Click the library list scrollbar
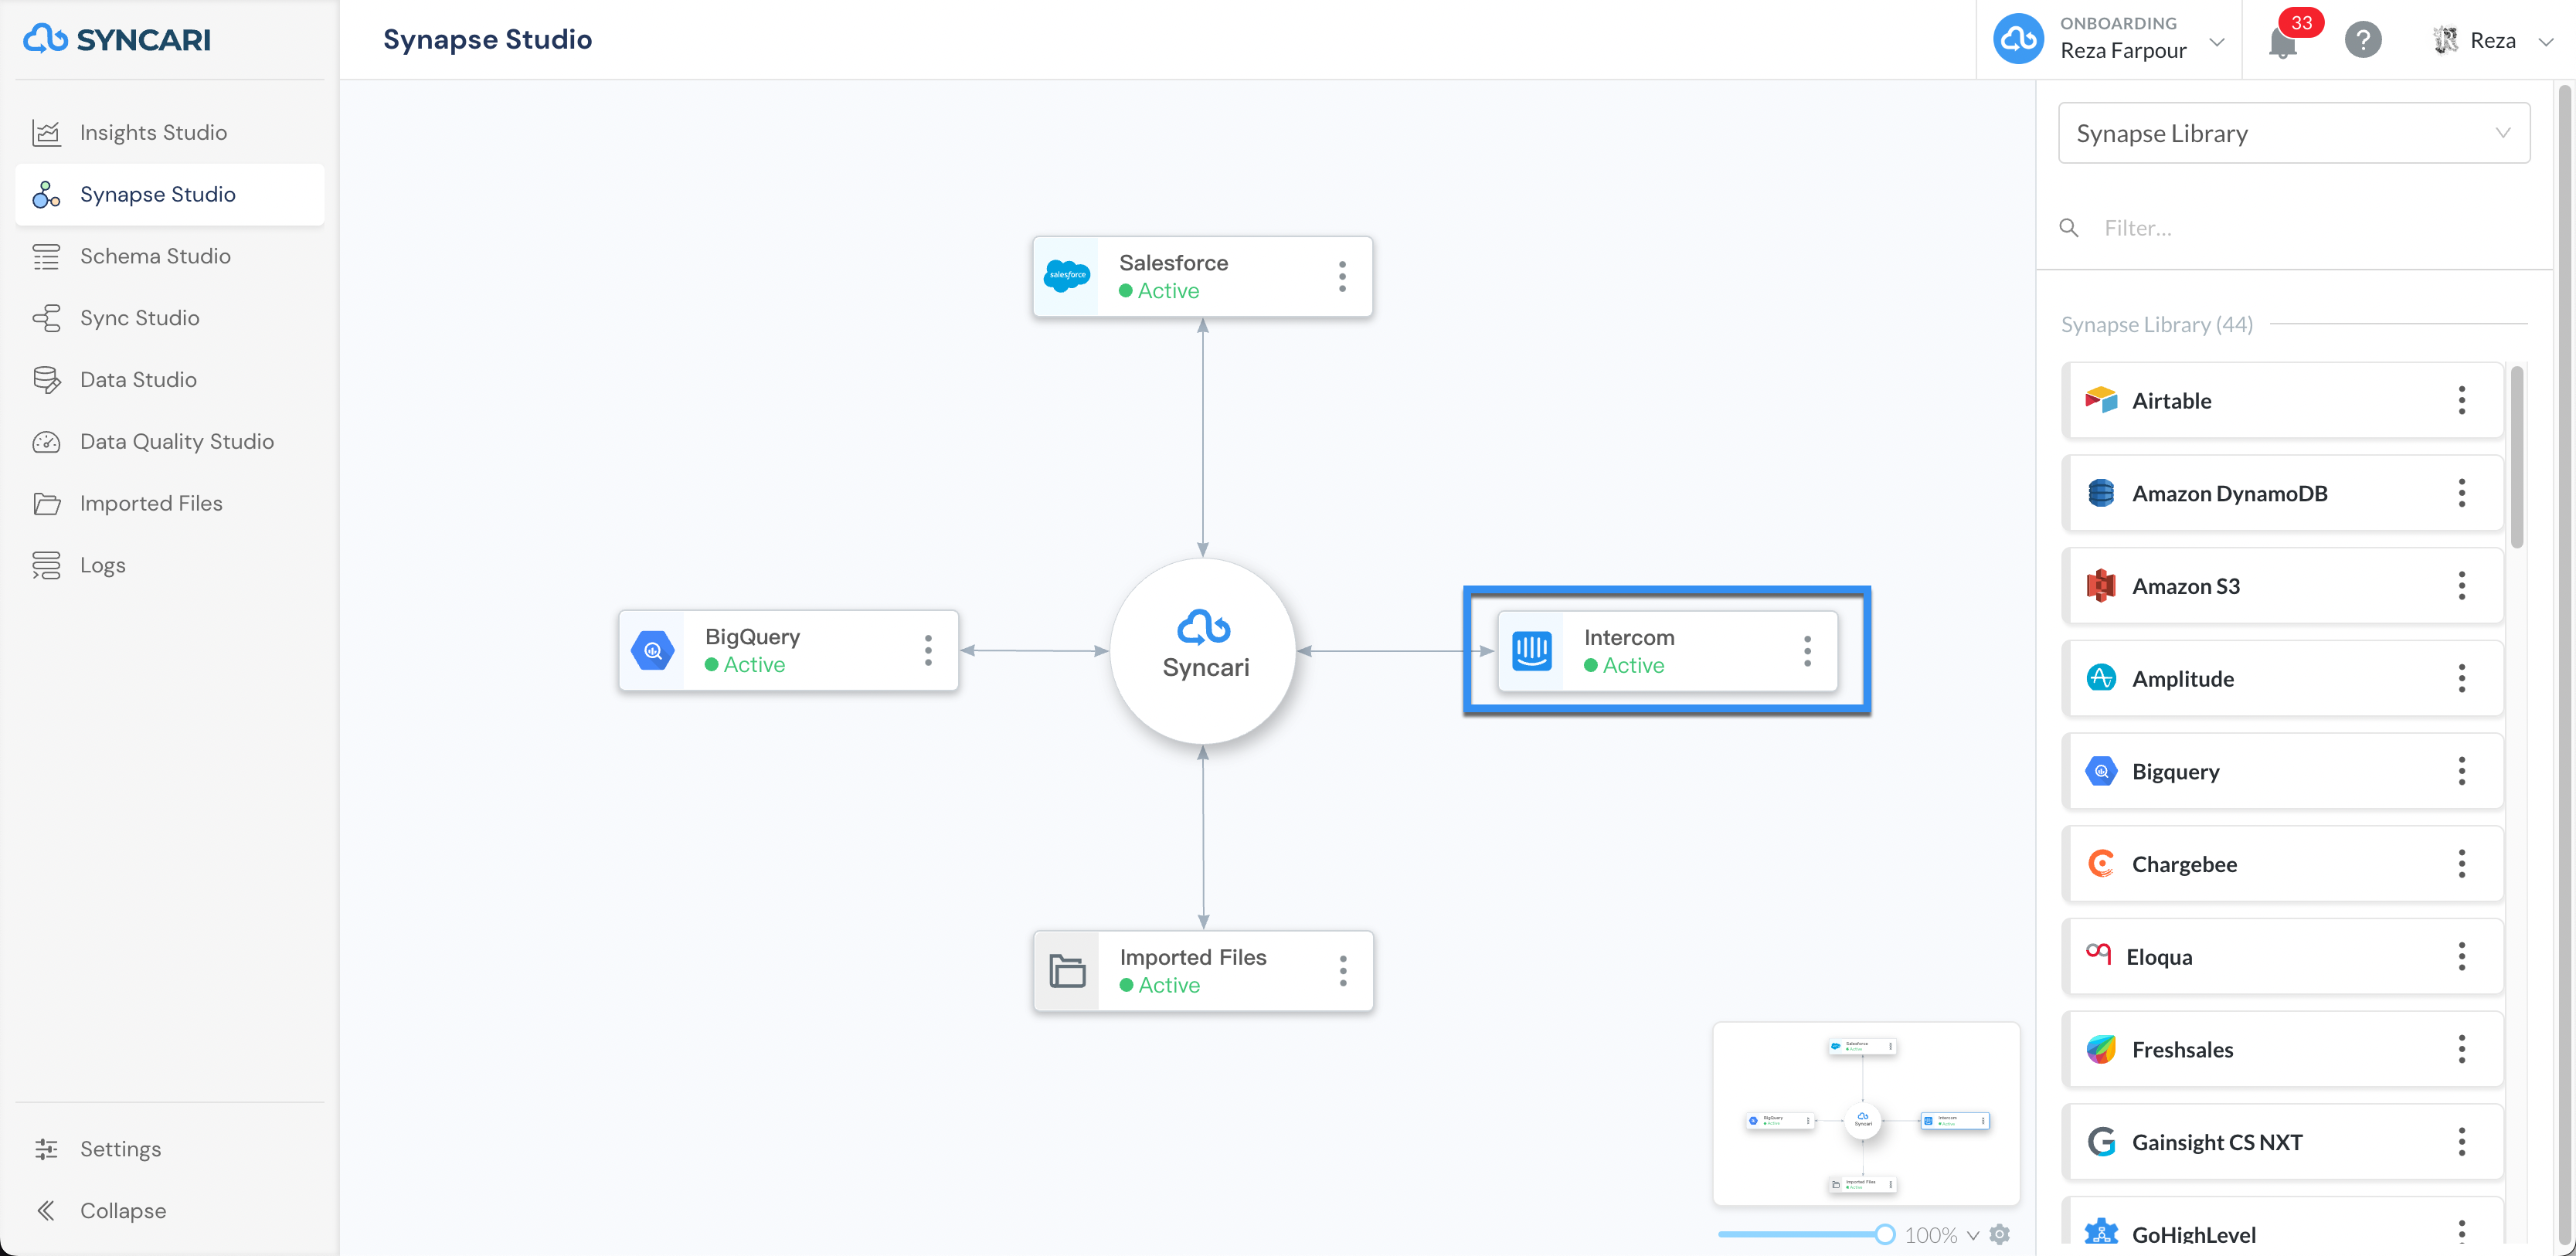The image size is (2576, 1256). click(2517, 457)
